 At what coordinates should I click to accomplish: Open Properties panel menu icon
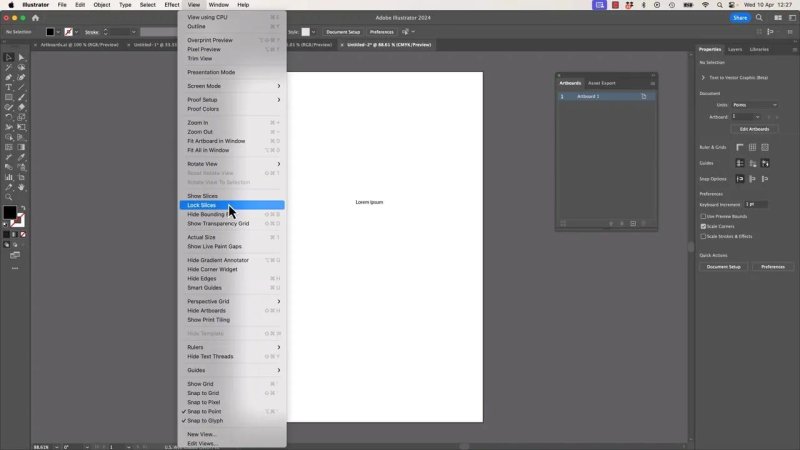(x=794, y=49)
